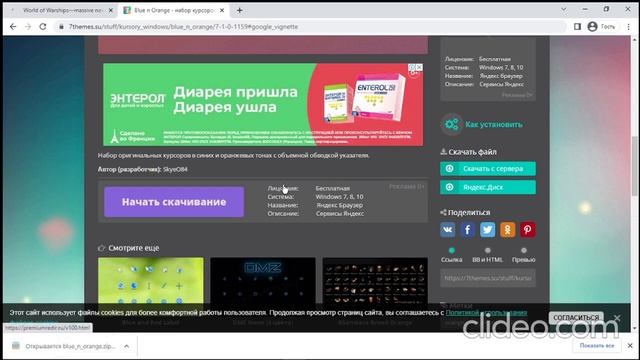Close the Enterol ad banner
The height and width of the screenshot is (360, 640).
419,67
